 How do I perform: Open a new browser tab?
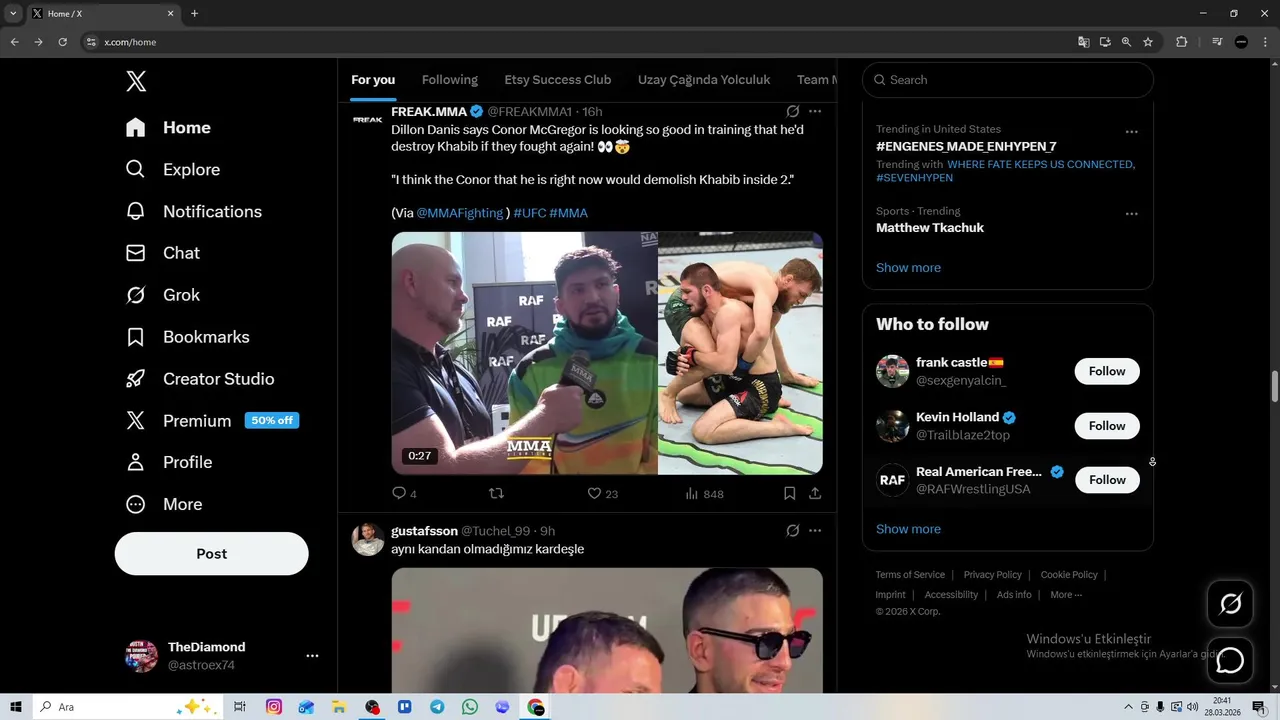[194, 13]
